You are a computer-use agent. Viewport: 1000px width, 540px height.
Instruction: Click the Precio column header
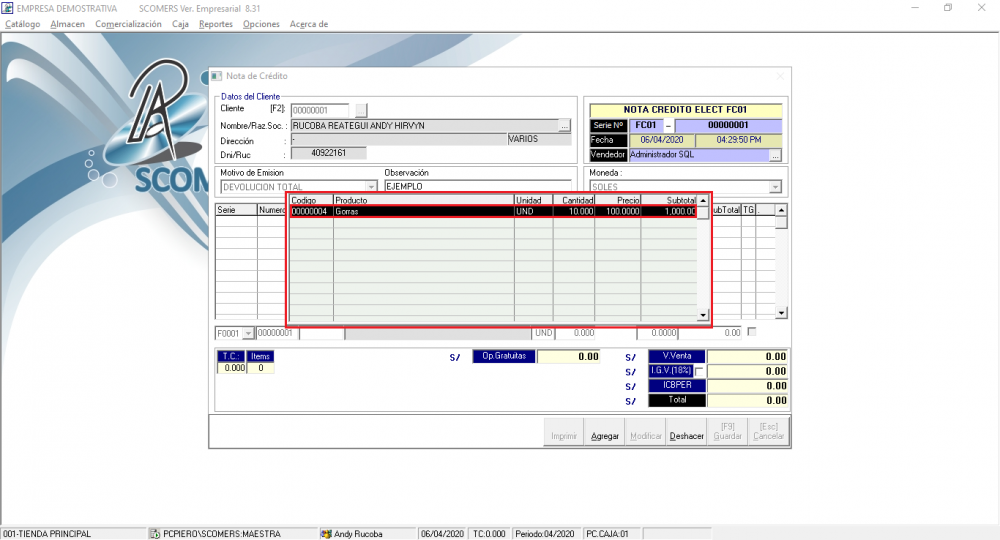tap(617, 200)
